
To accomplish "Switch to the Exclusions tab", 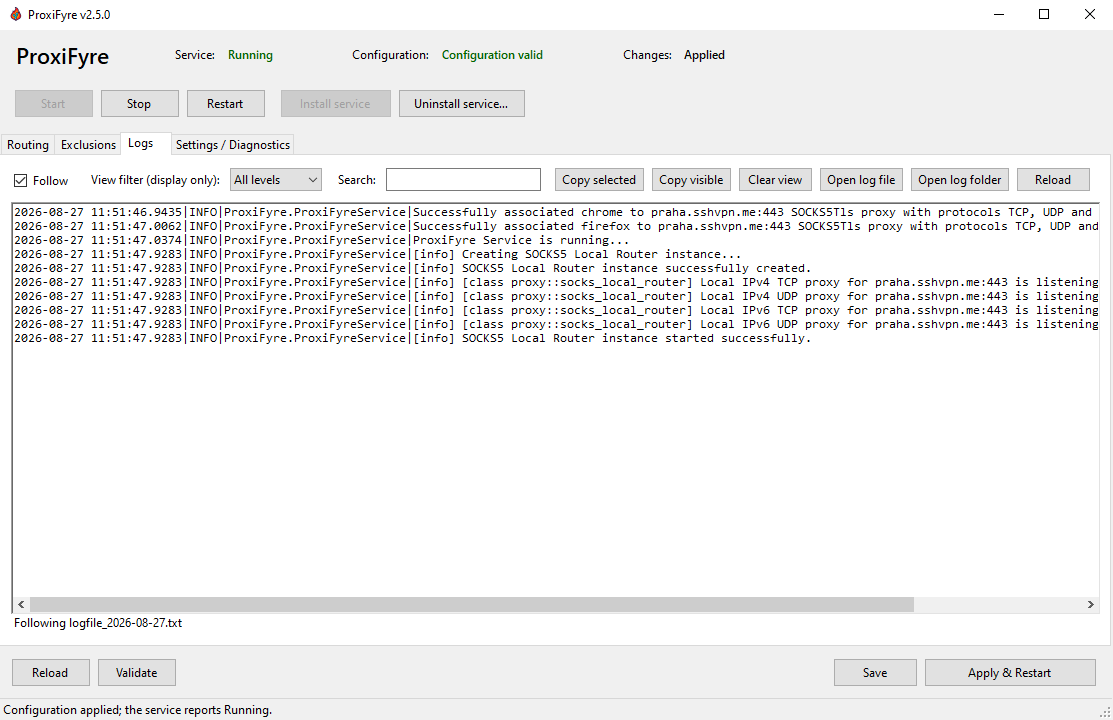I will pos(88,145).
